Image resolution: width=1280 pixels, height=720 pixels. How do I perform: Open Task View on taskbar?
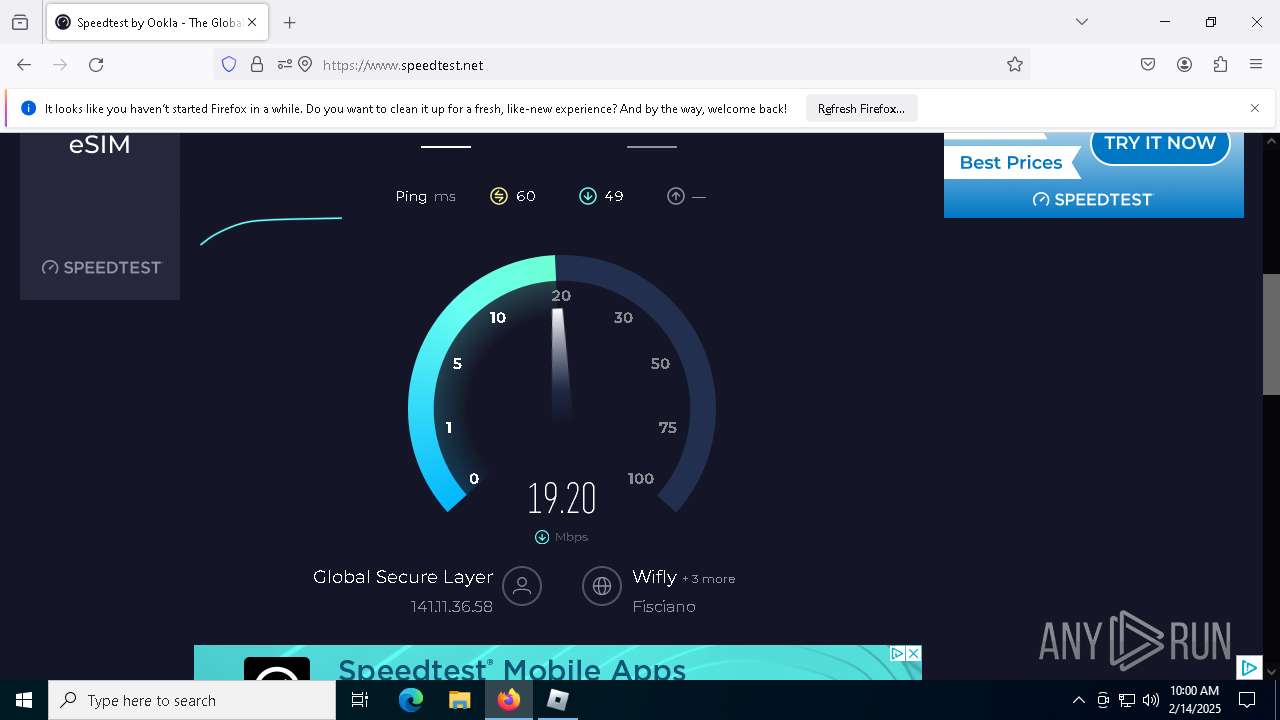tap(360, 700)
